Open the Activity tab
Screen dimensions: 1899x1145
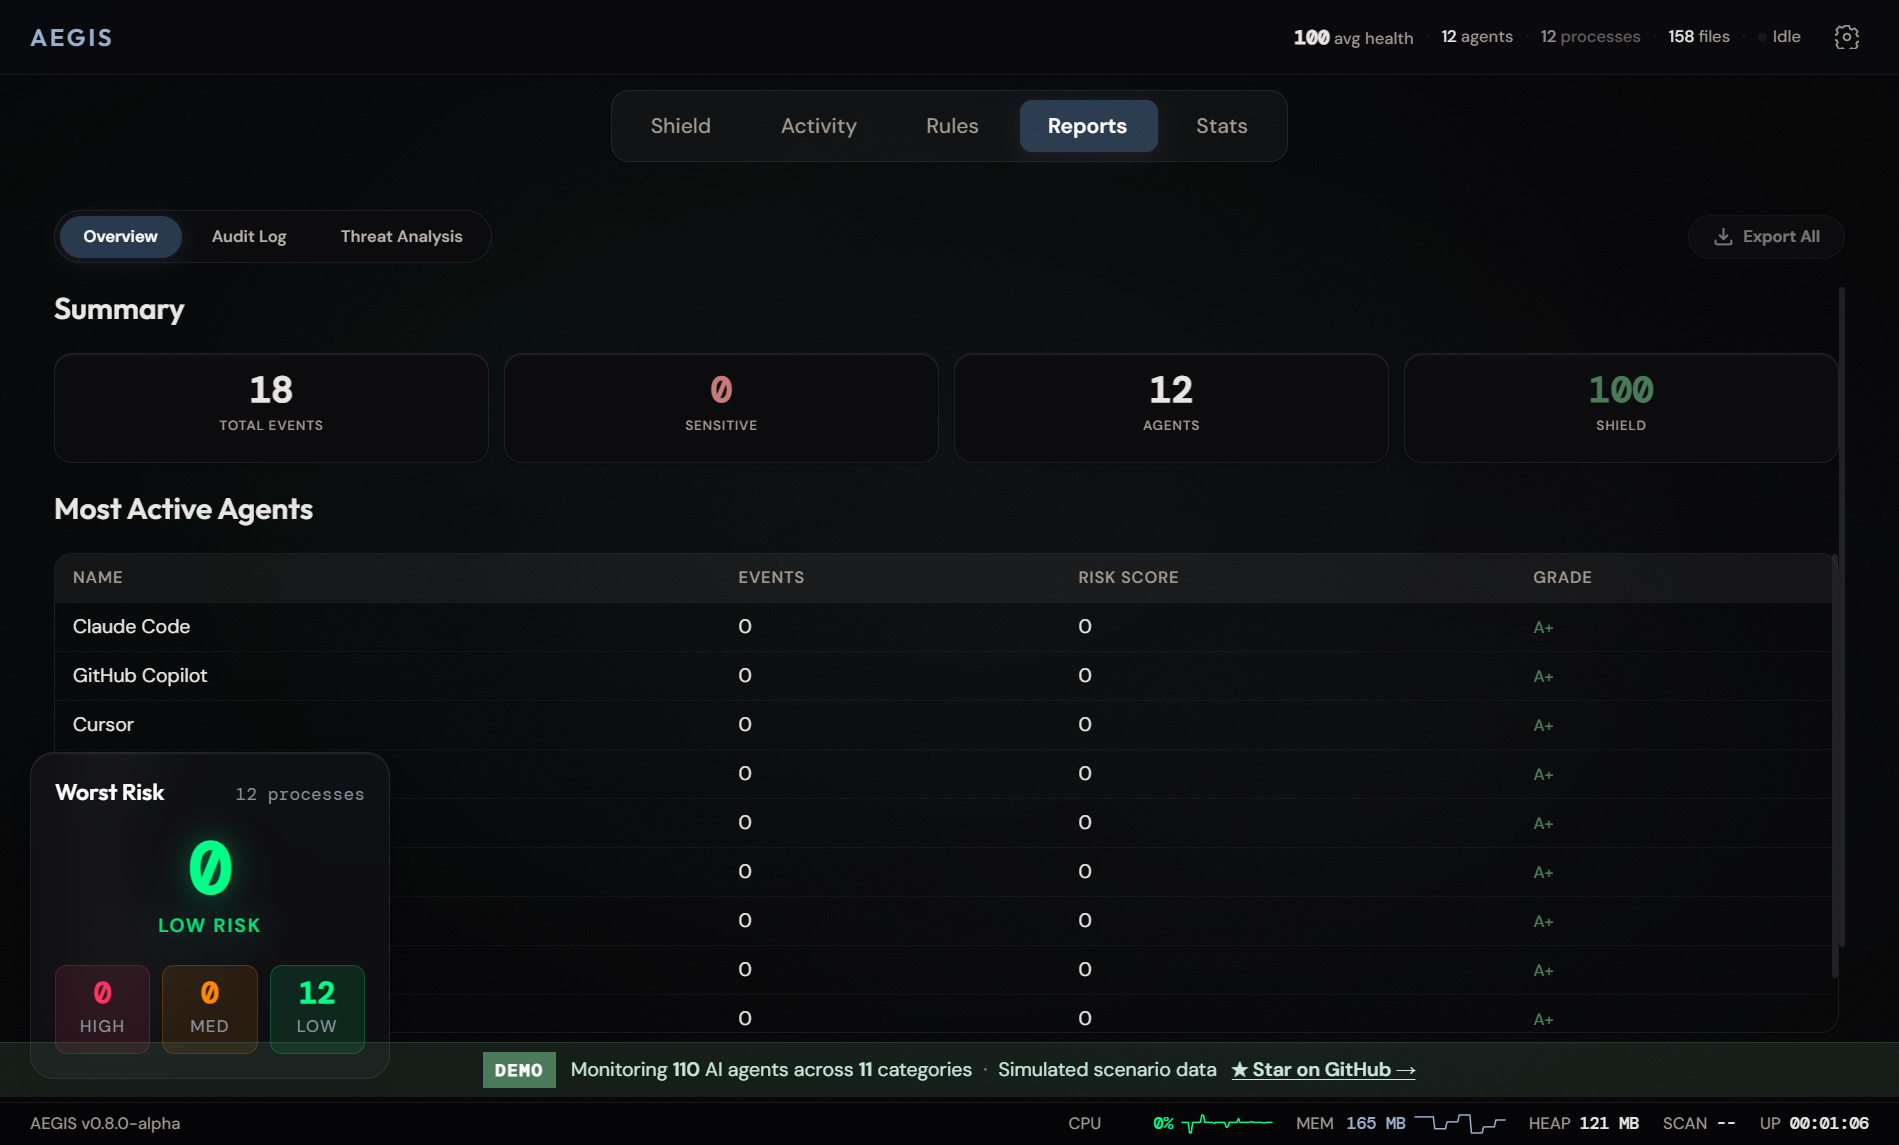pos(818,126)
